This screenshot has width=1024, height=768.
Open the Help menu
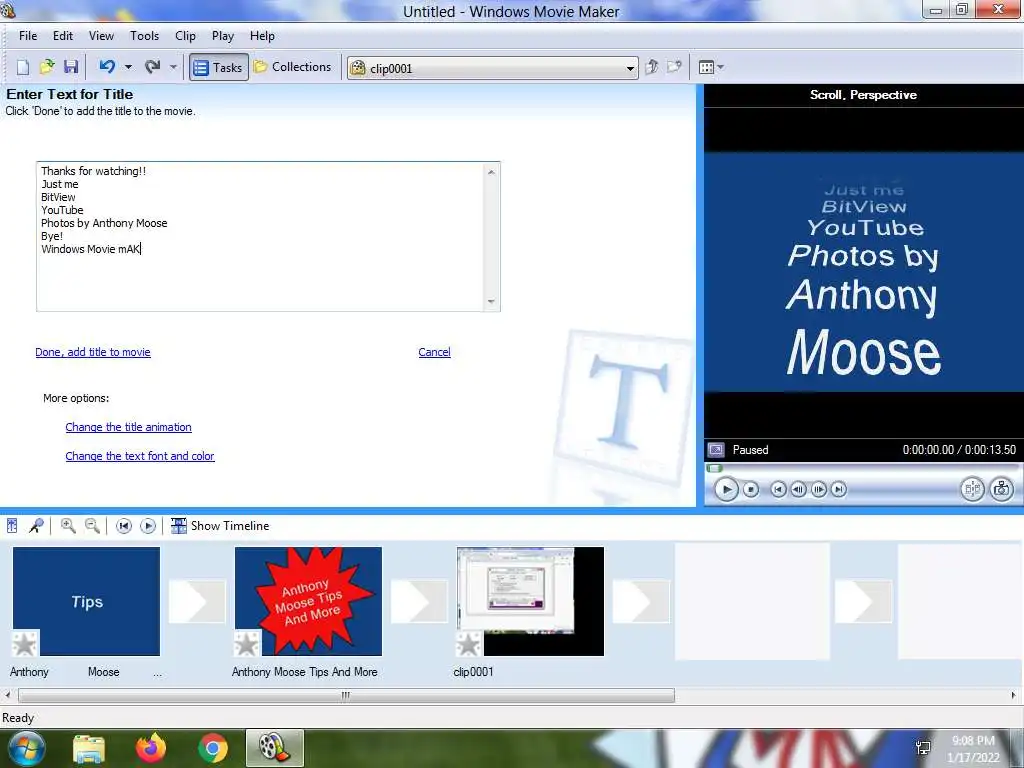262,36
